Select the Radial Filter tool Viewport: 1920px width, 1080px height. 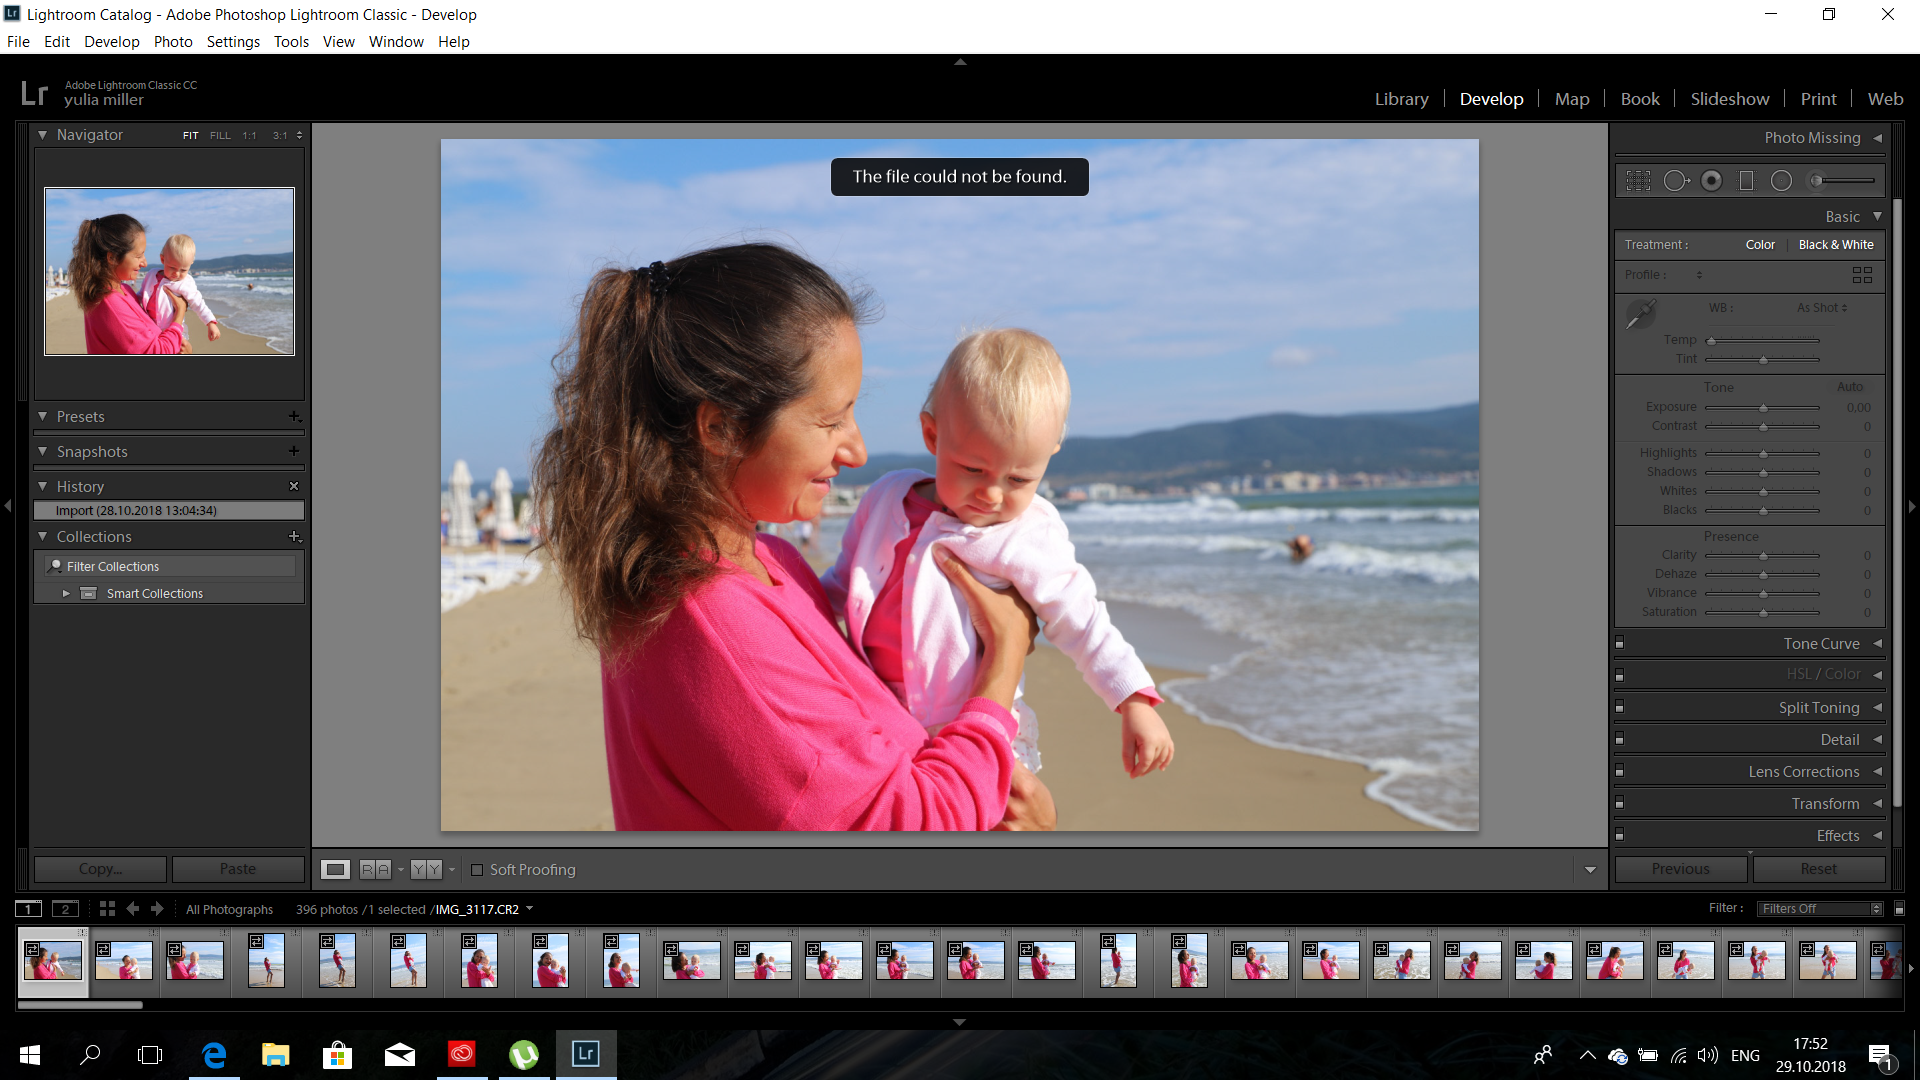coord(1781,180)
